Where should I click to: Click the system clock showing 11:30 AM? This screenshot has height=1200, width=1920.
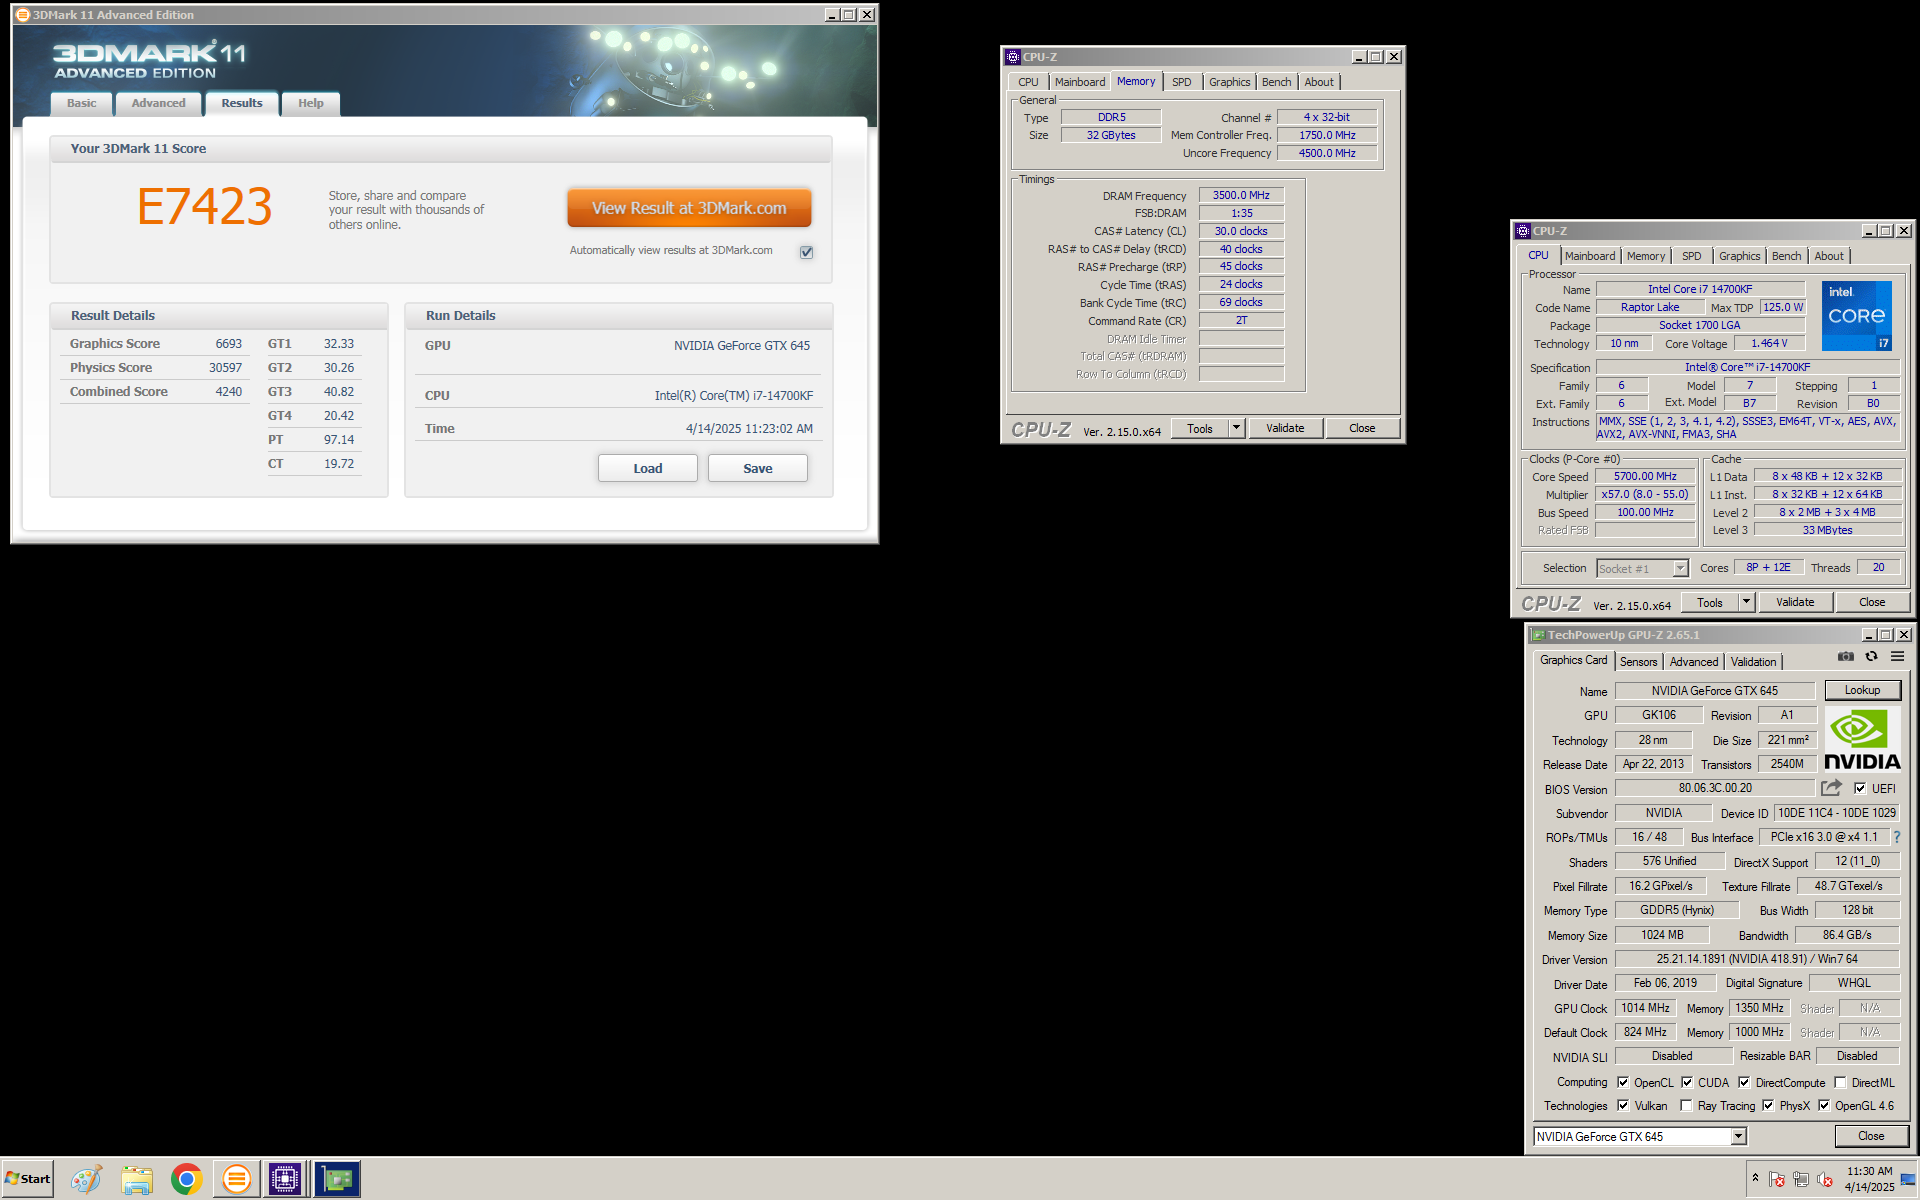[1869, 1171]
